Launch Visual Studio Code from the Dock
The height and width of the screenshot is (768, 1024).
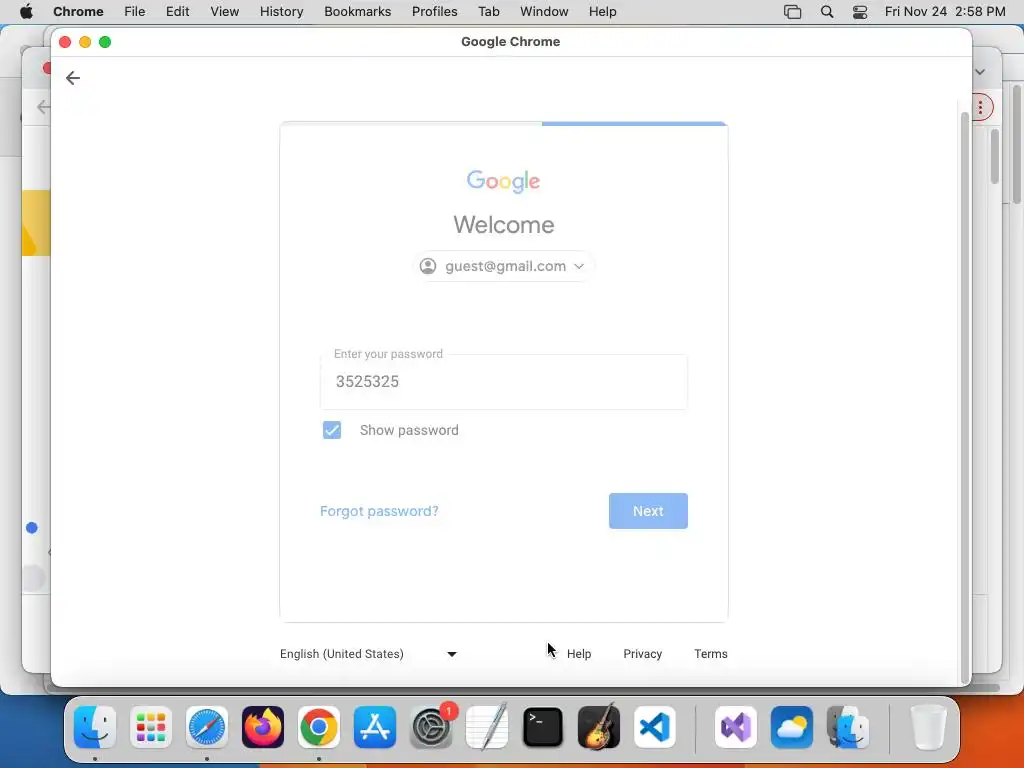tap(655, 727)
